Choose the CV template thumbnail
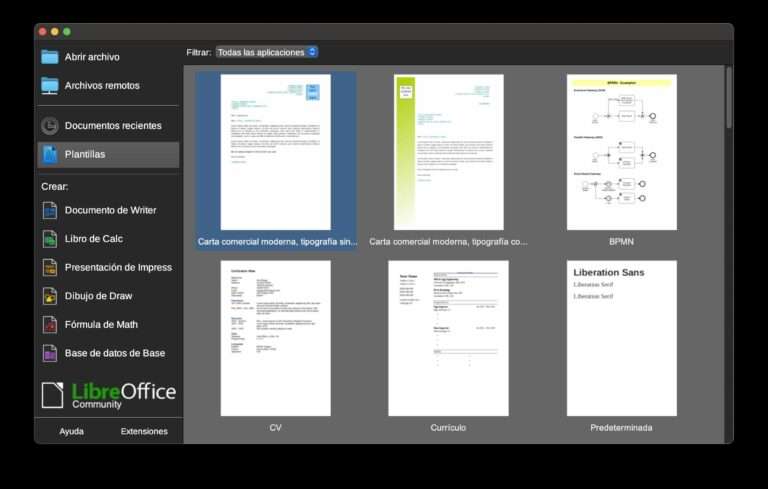This screenshot has height=489, width=768. tap(275, 338)
